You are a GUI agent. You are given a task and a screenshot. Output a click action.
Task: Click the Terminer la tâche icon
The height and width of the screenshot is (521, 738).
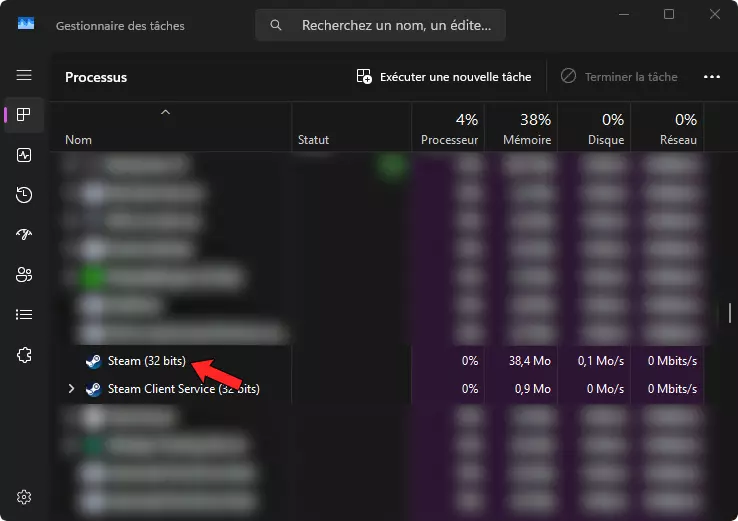[x=568, y=76]
